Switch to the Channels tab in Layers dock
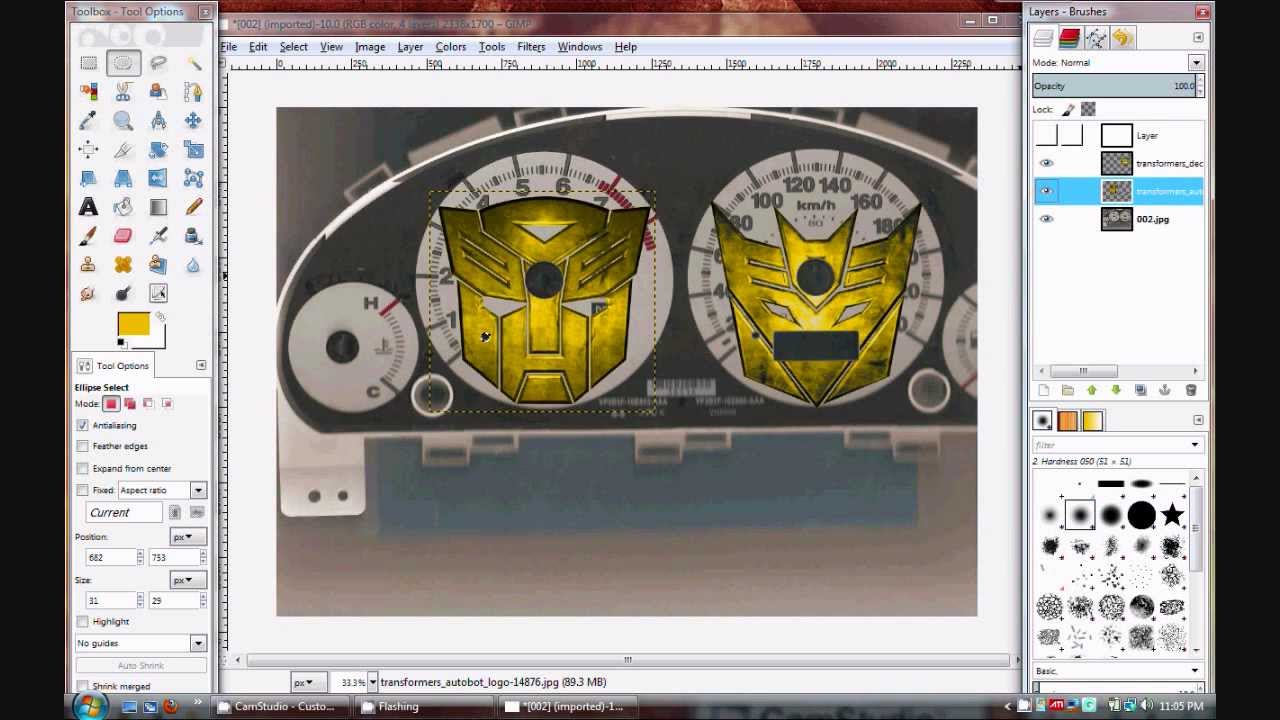The height and width of the screenshot is (720, 1280). [x=1069, y=38]
